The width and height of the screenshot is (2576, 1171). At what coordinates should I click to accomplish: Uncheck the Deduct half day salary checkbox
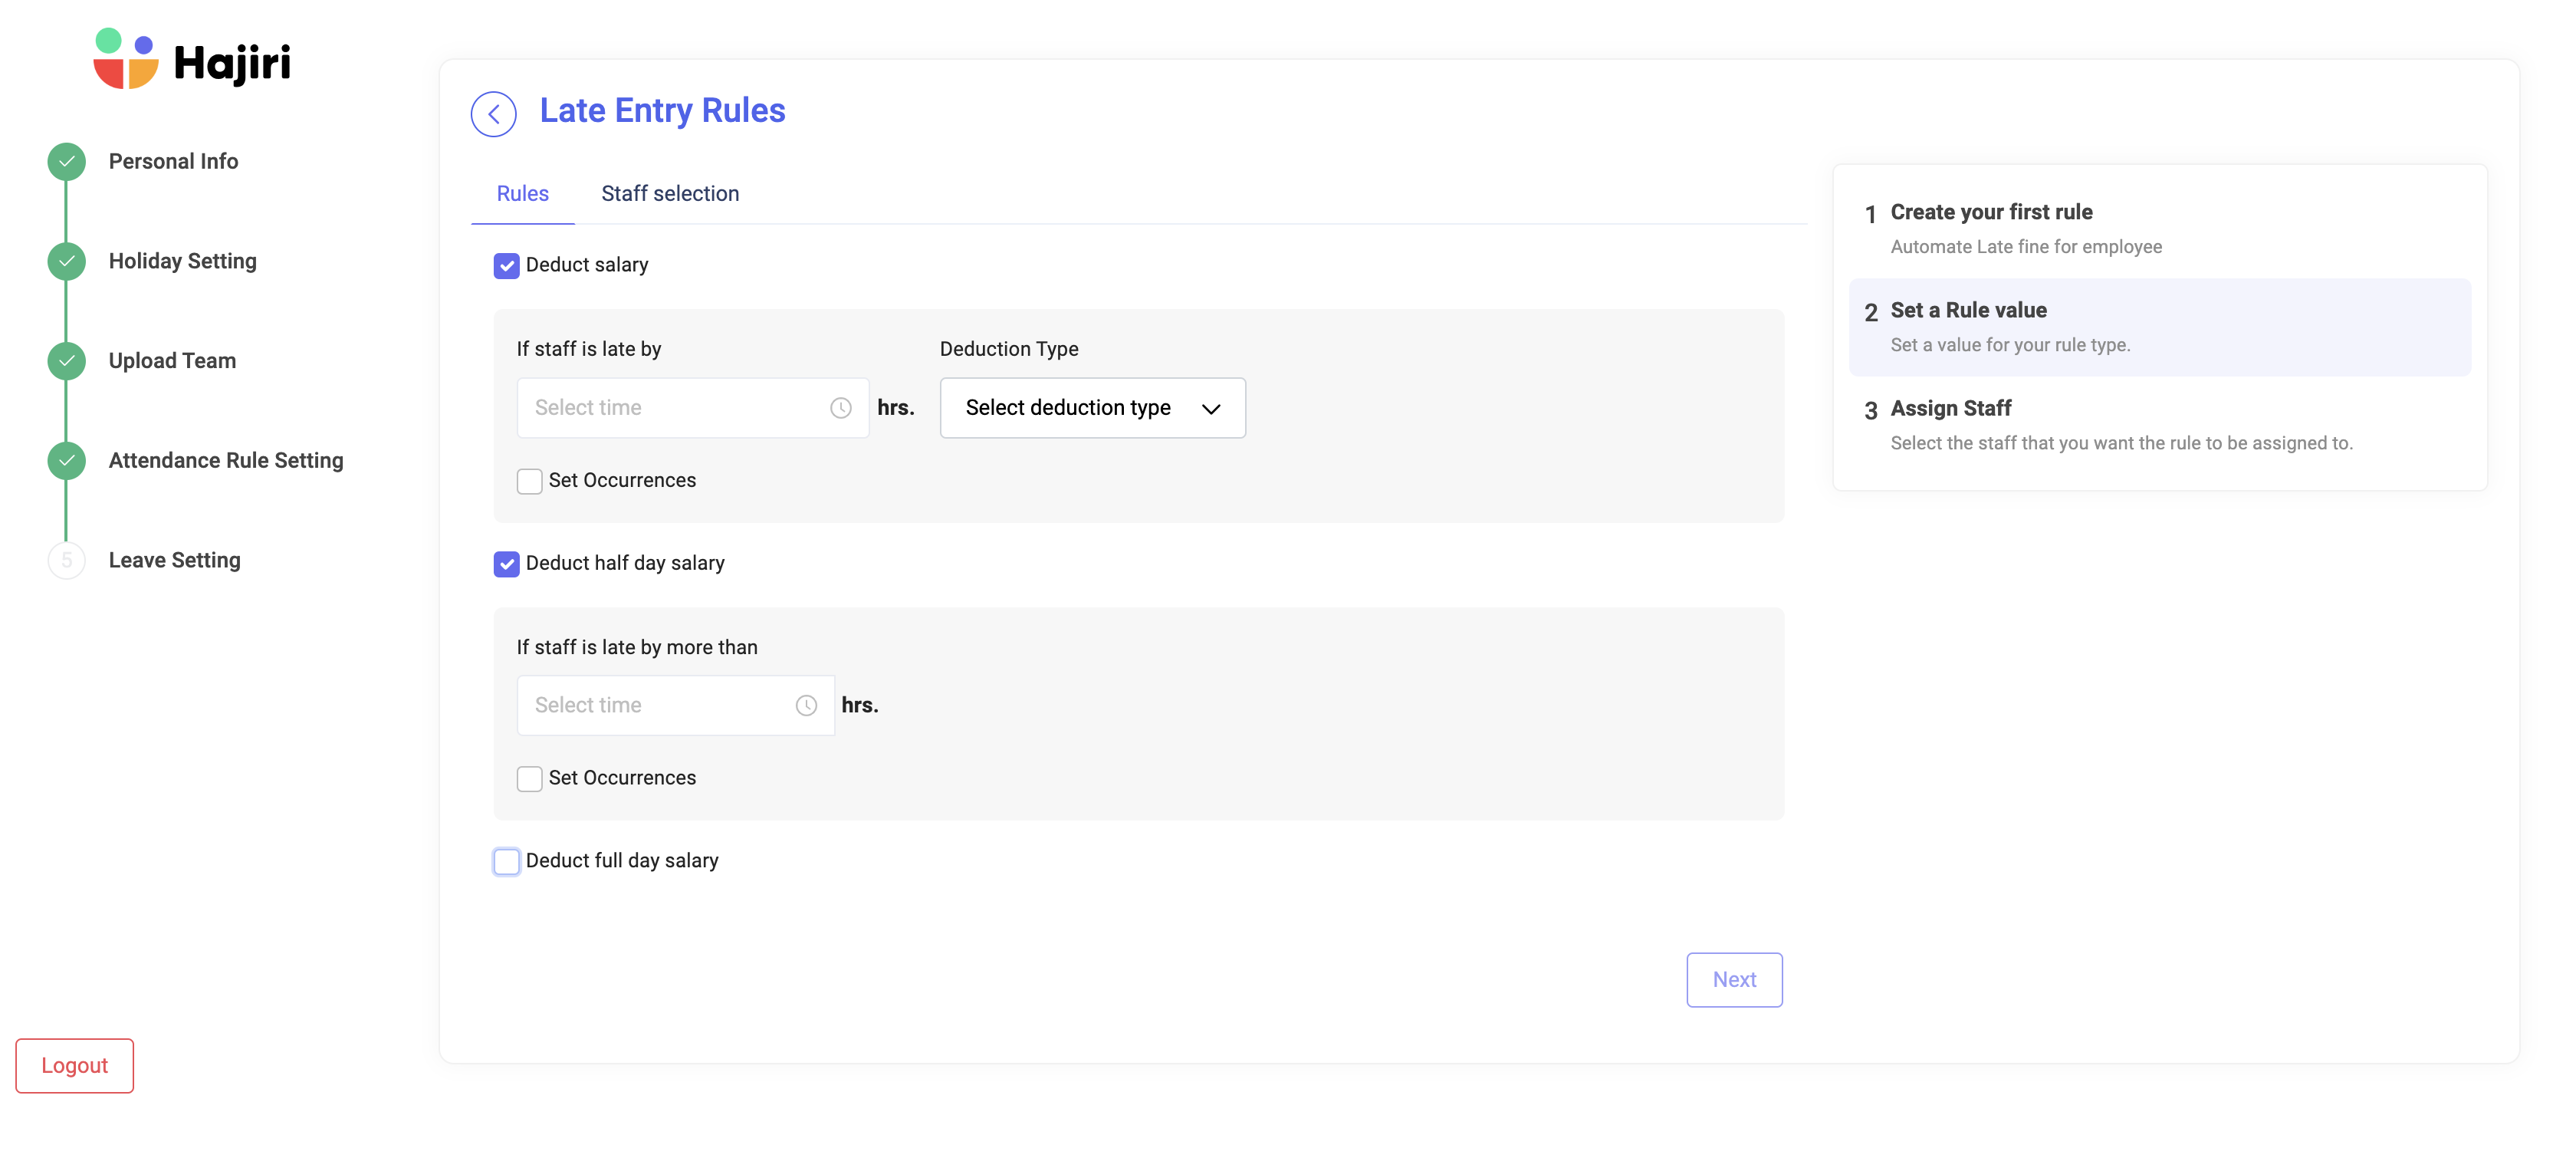pyautogui.click(x=506, y=564)
